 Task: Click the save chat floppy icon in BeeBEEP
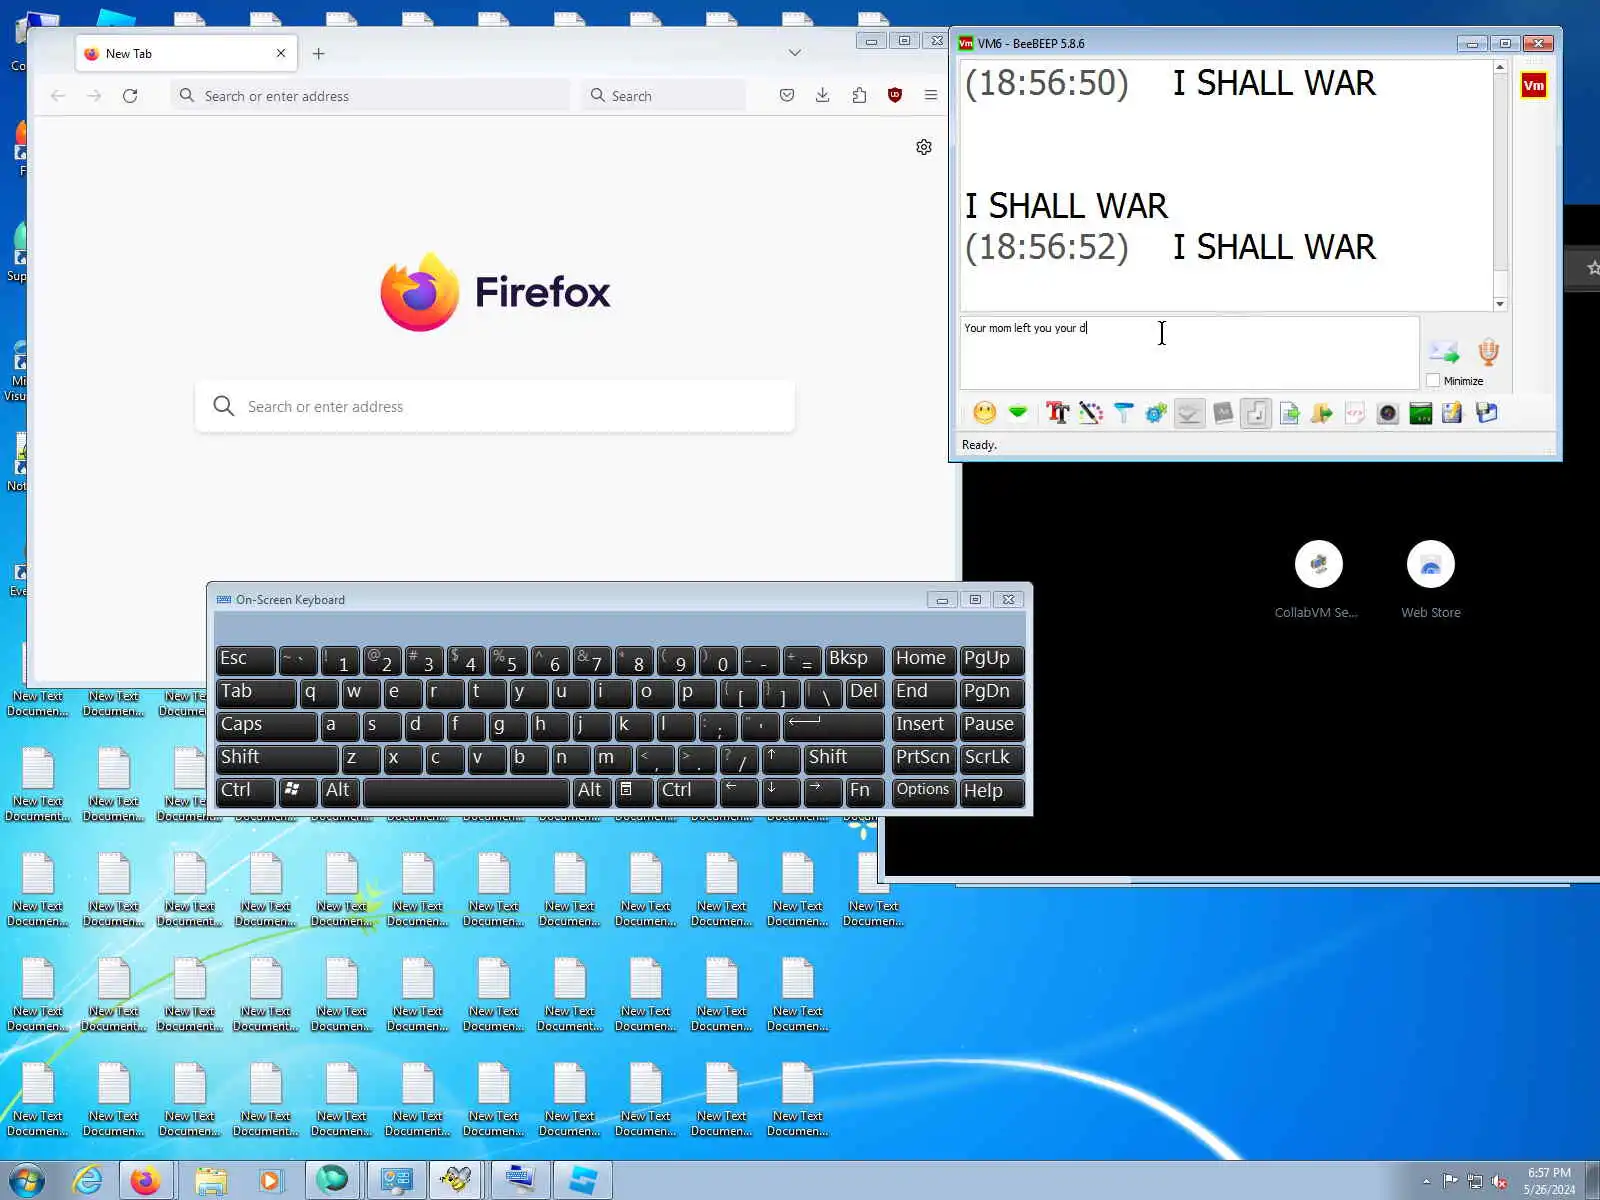point(1486,413)
